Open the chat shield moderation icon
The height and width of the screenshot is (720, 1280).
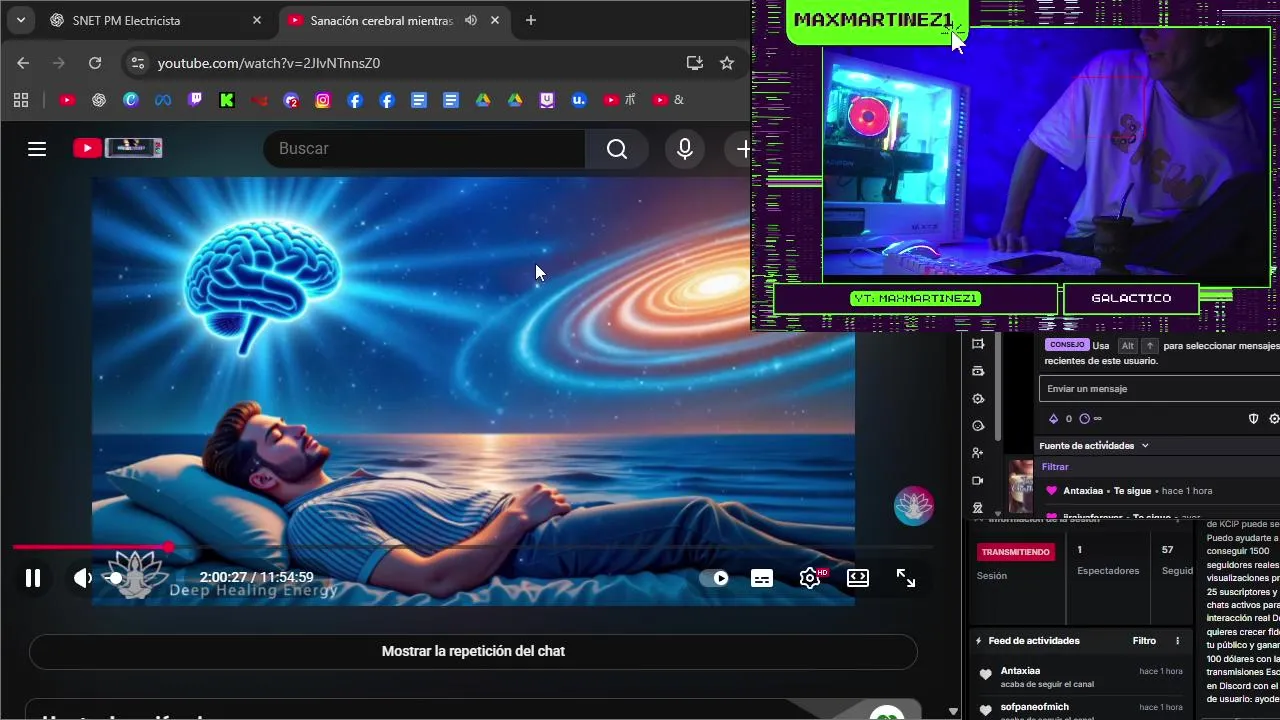pyautogui.click(x=1254, y=419)
